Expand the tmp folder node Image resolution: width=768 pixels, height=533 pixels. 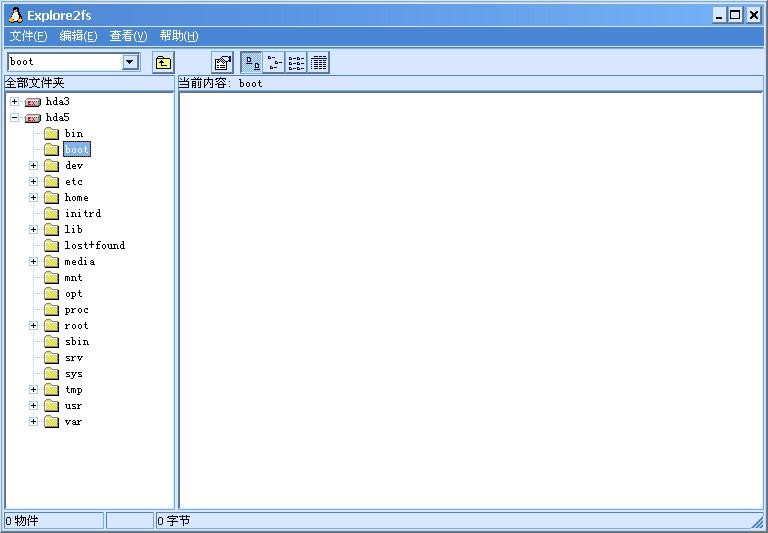[x=33, y=389]
